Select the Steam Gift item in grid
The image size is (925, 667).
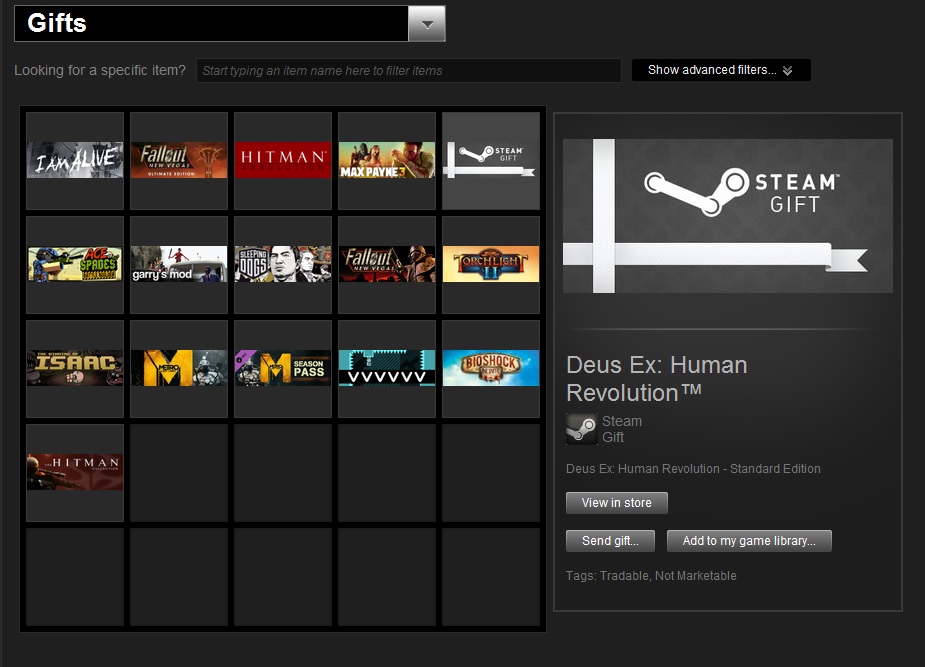[491, 160]
